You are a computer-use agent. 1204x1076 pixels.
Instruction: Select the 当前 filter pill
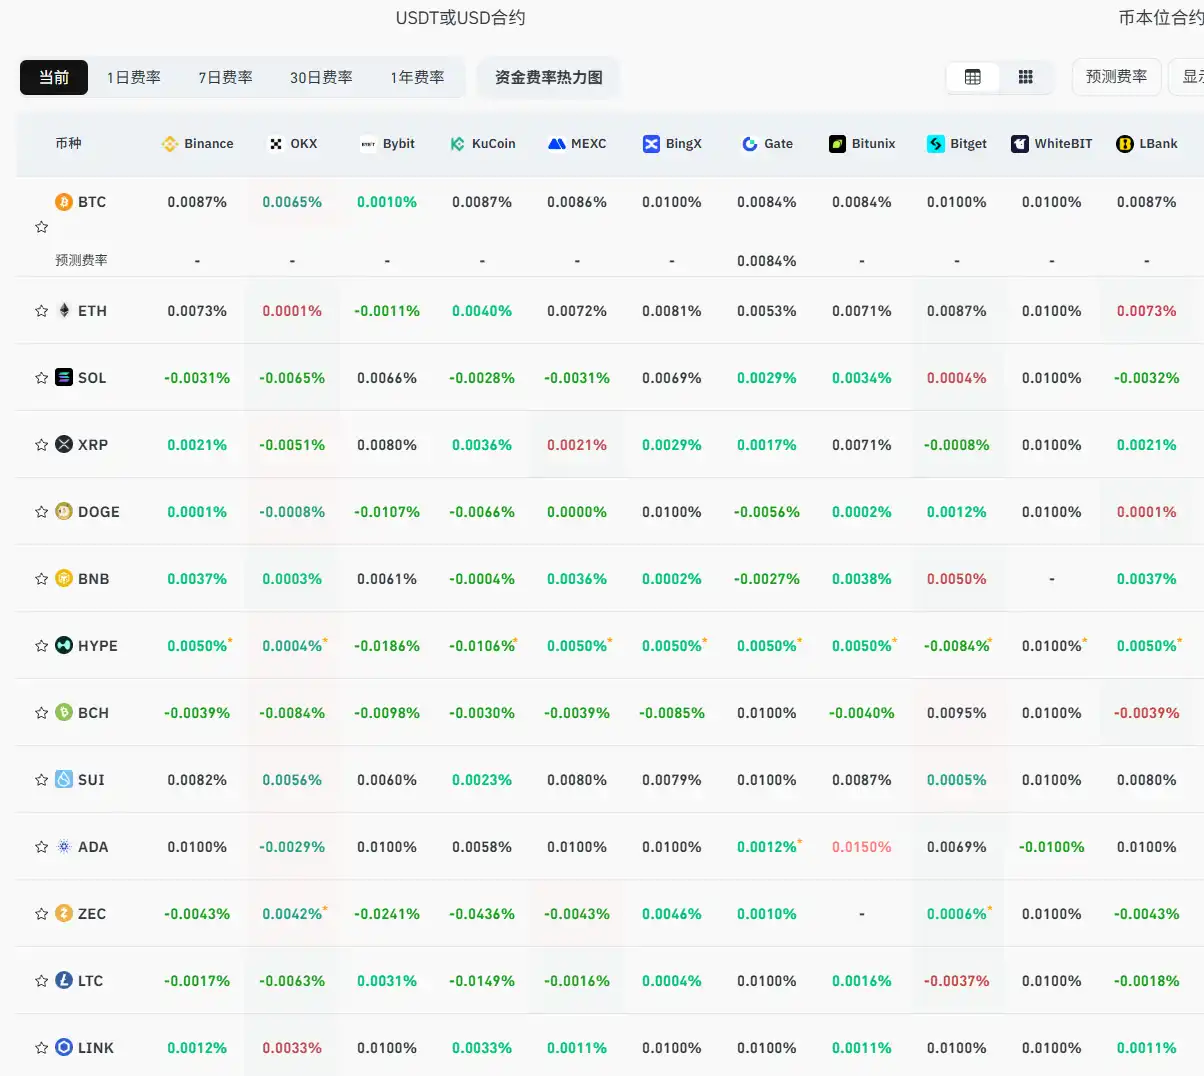coord(53,76)
